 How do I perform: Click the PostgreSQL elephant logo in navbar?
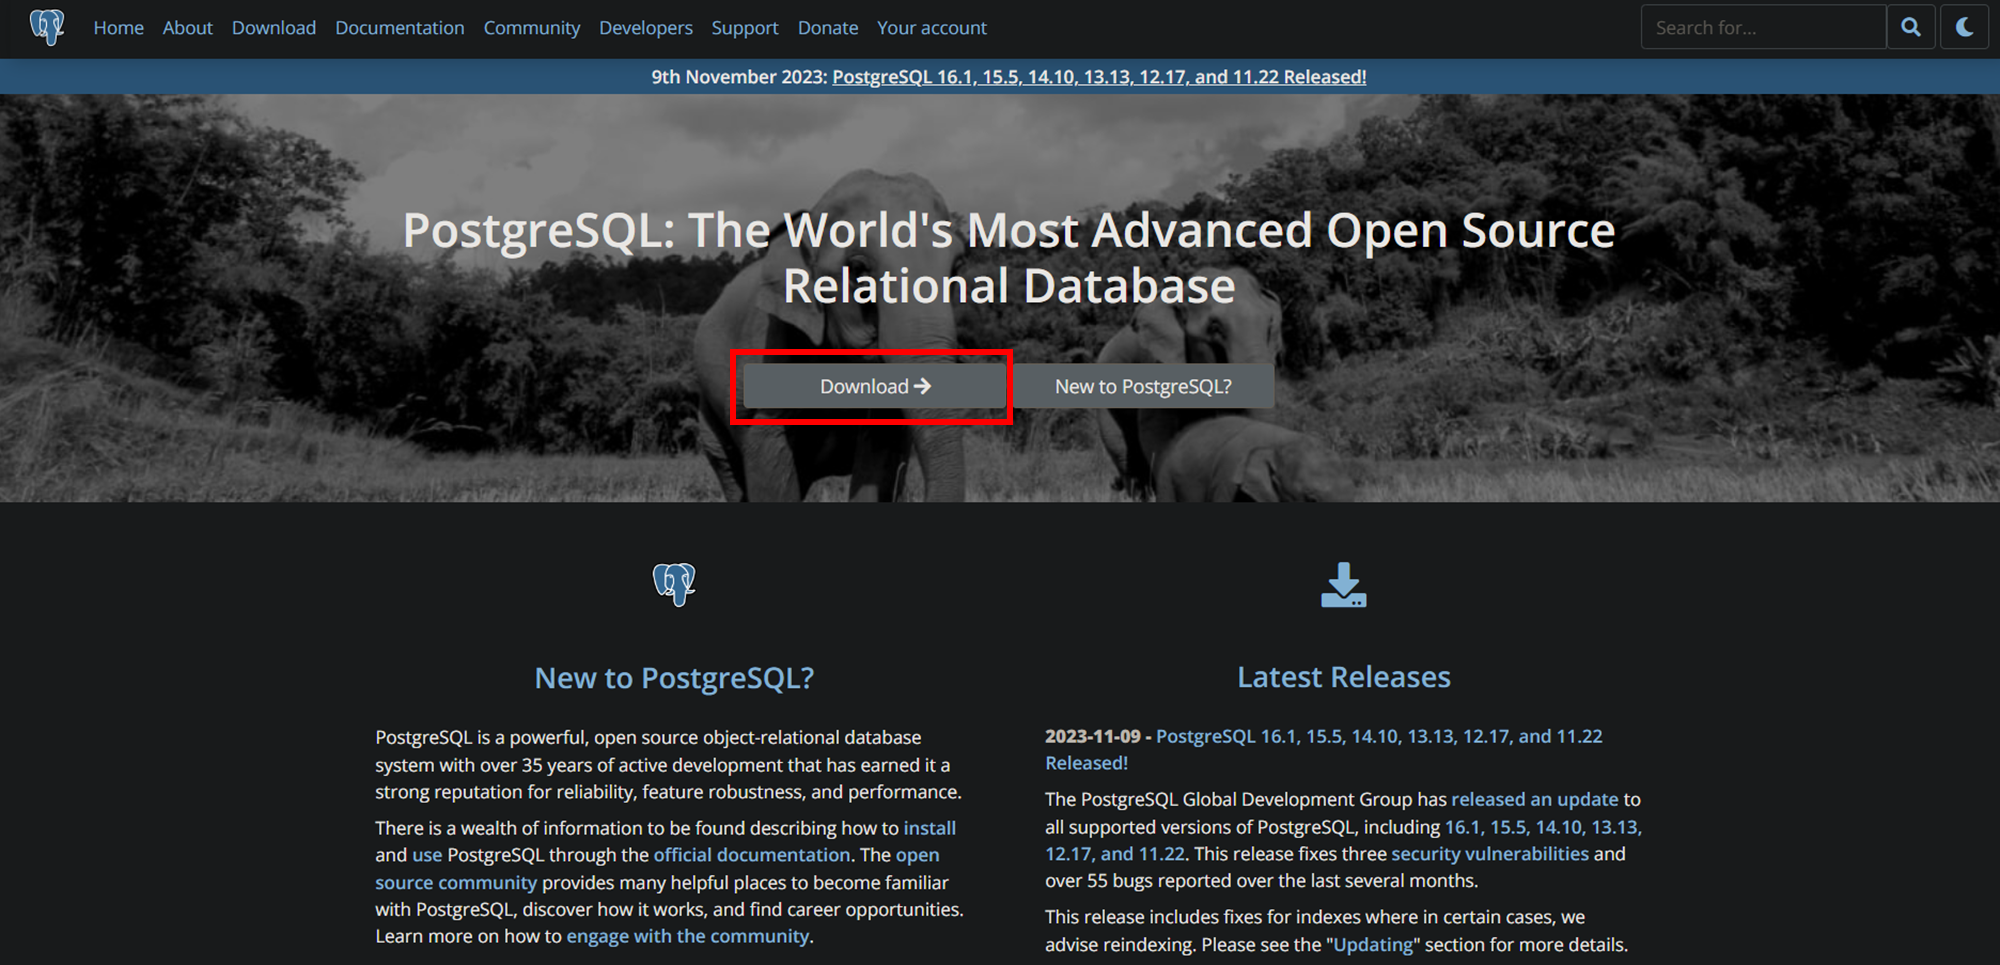click(x=47, y=27)
